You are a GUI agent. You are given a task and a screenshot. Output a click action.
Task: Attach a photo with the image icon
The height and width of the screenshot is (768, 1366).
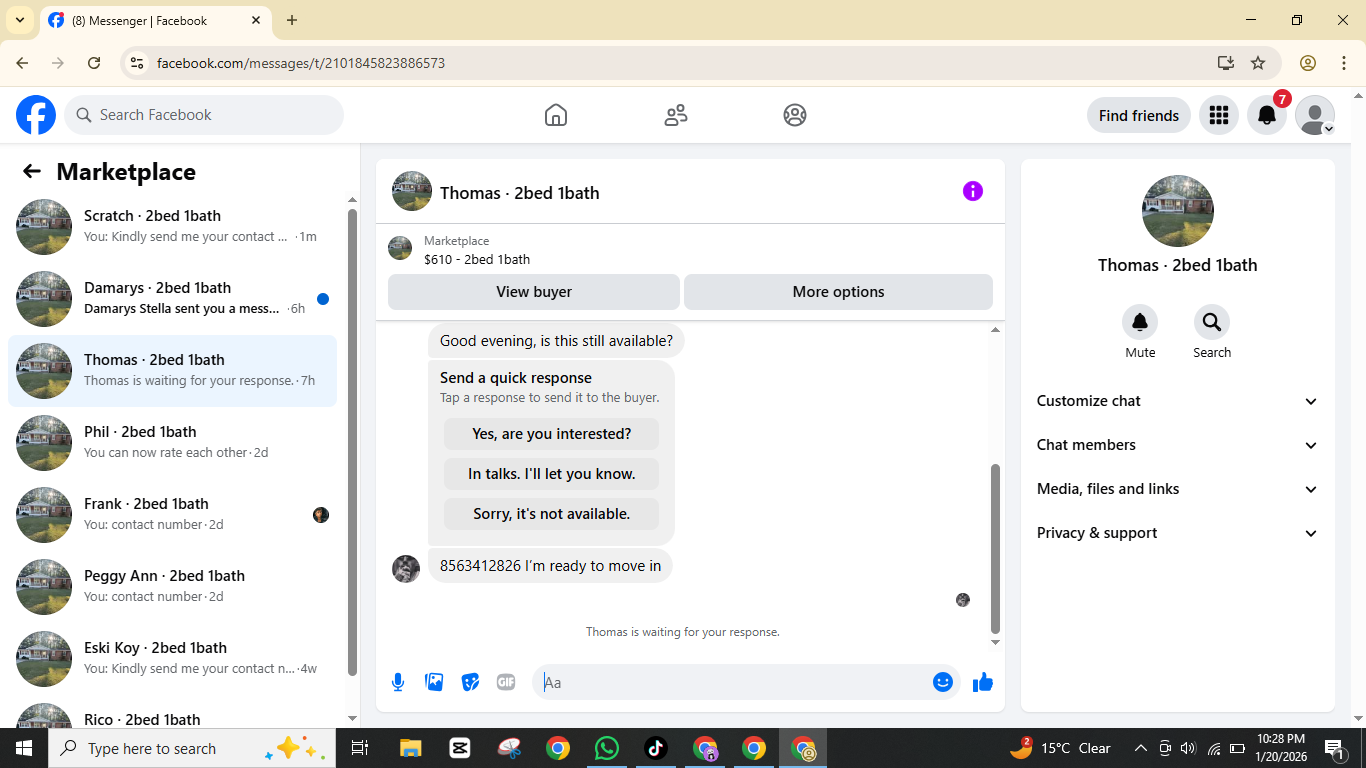pos(434,682)
